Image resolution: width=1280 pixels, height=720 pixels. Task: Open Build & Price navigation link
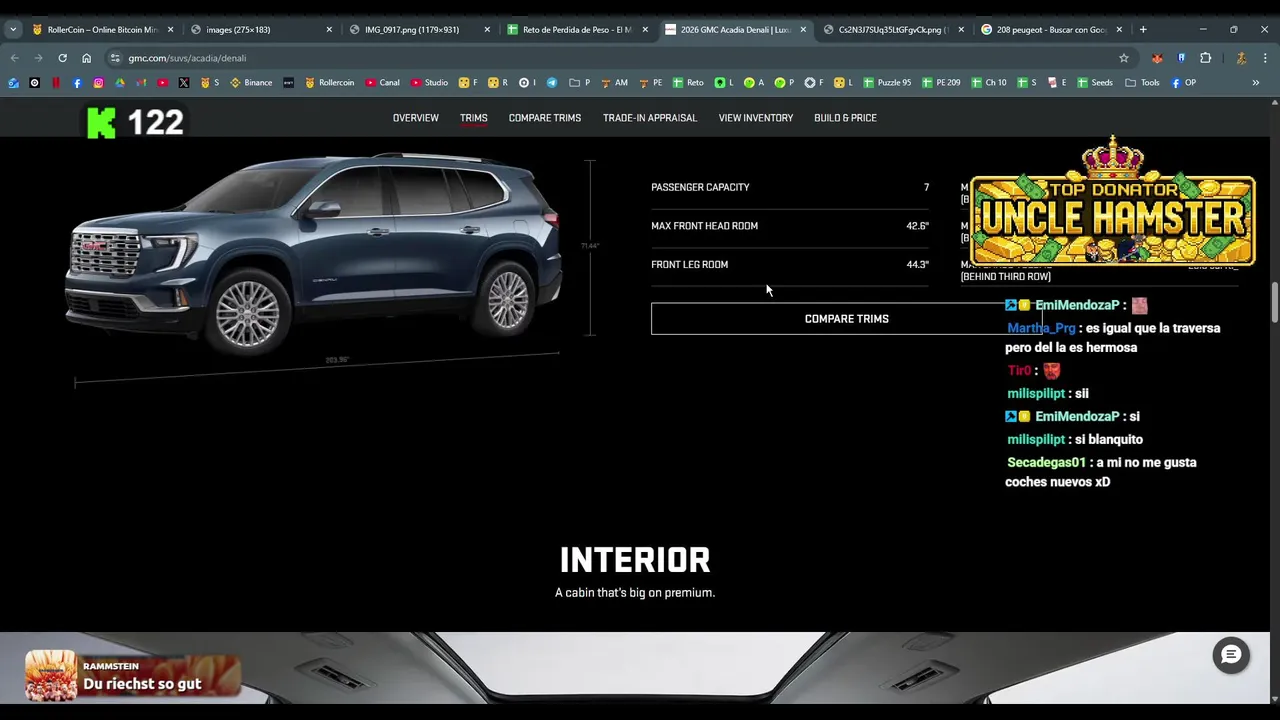coord(845,118)
